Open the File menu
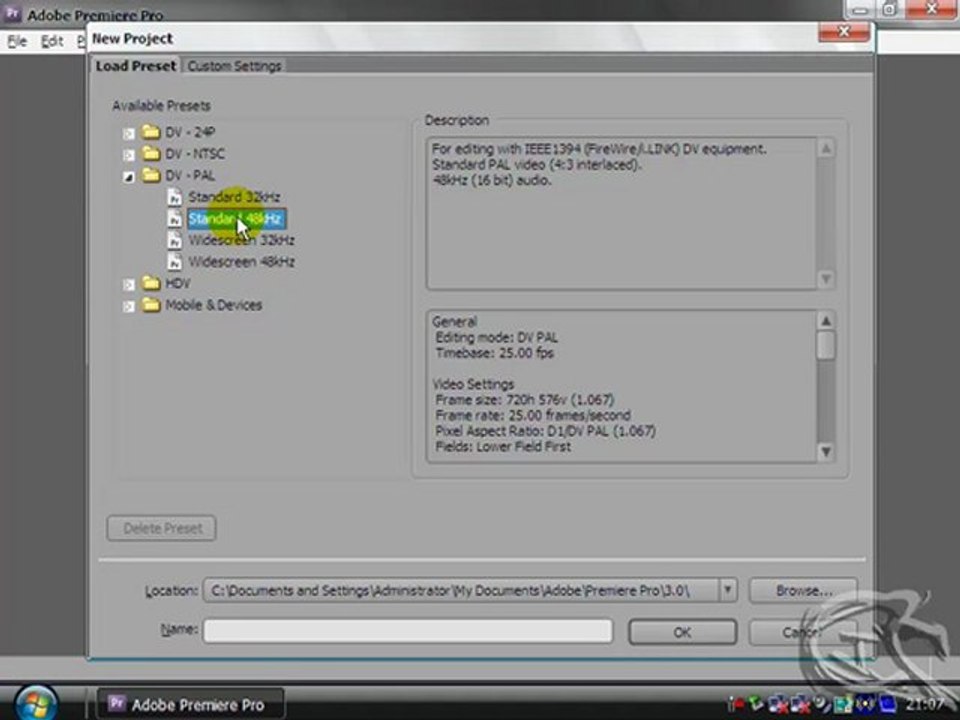Viewport: 960px width, 720px height. tap(17, 41)
